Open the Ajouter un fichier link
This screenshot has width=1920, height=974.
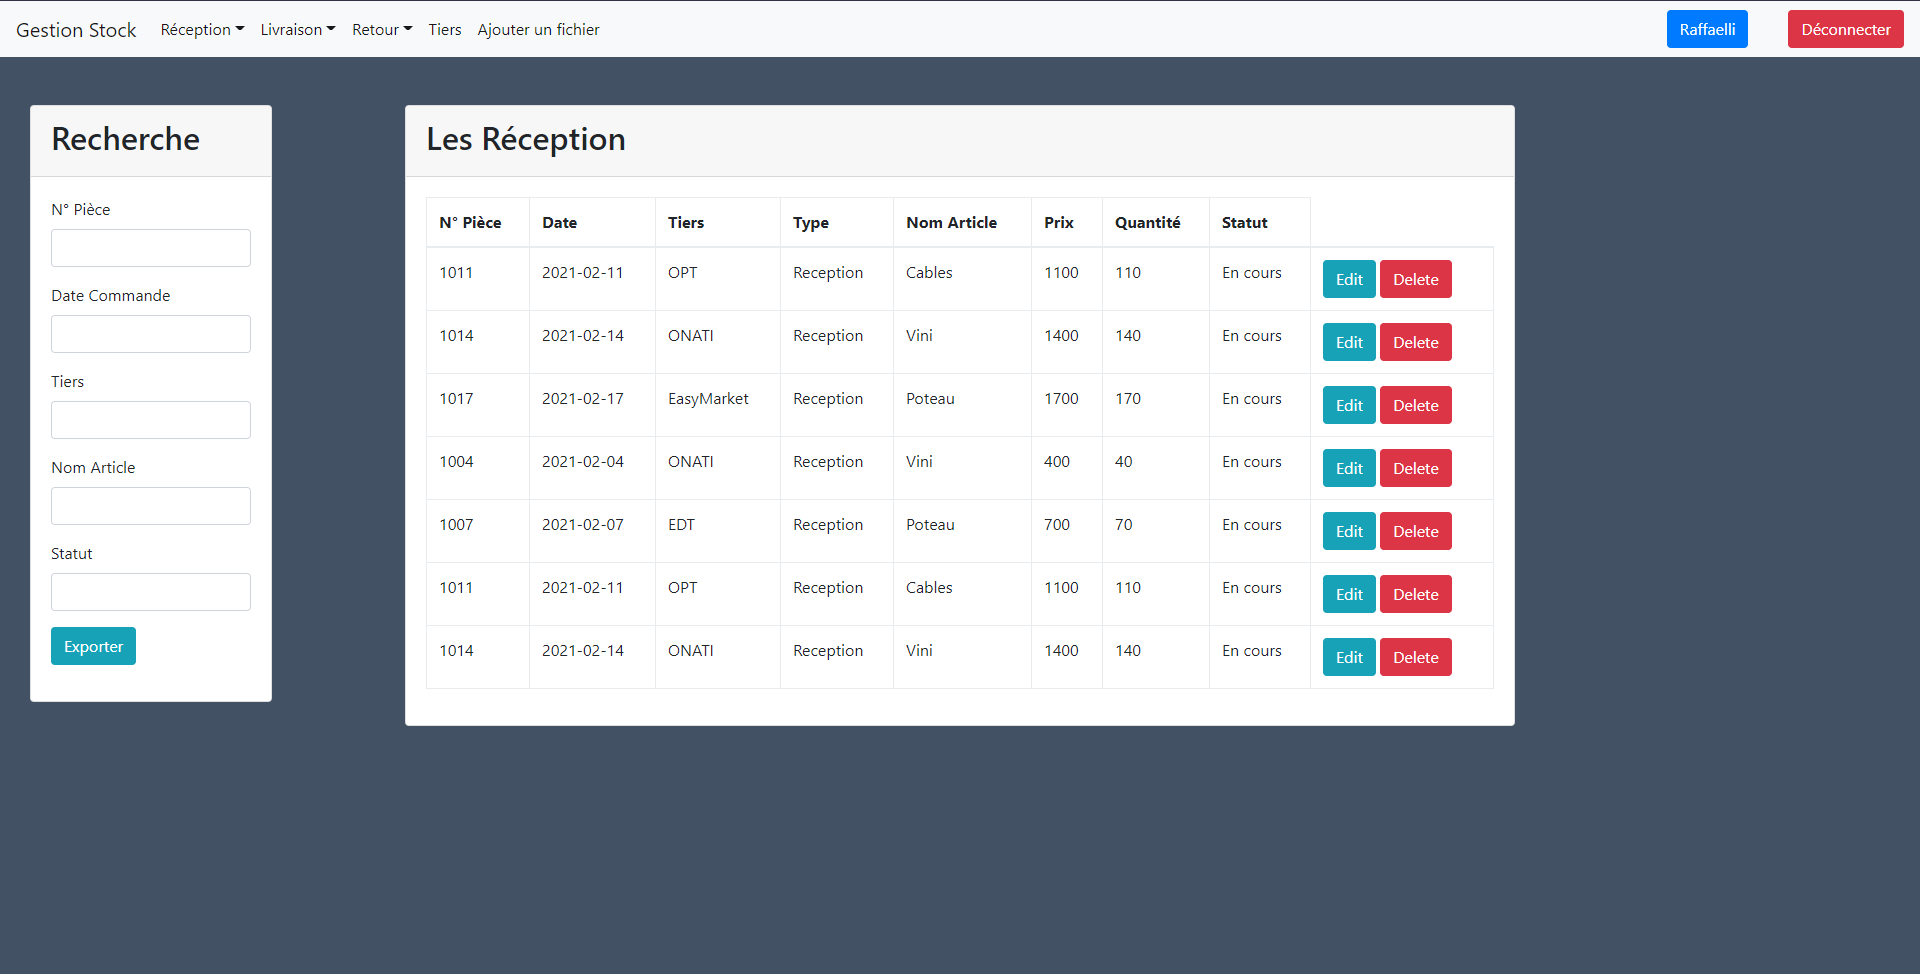tap(538, 30)
